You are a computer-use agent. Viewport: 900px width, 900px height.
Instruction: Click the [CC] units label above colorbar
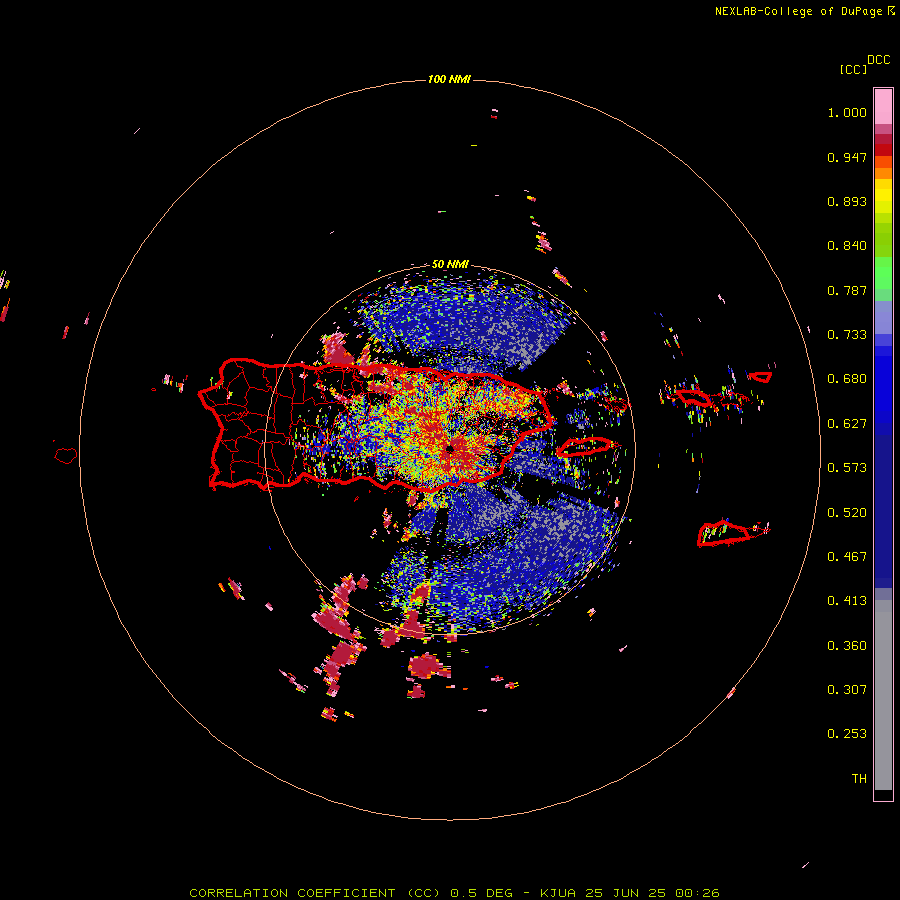pyautogui.click(x=853, y=69)
